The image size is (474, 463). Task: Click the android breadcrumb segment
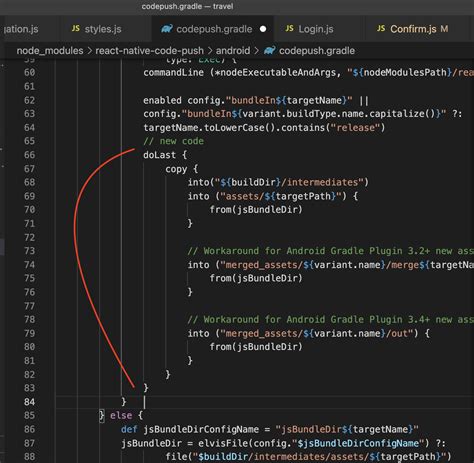(x=233, y=51)
